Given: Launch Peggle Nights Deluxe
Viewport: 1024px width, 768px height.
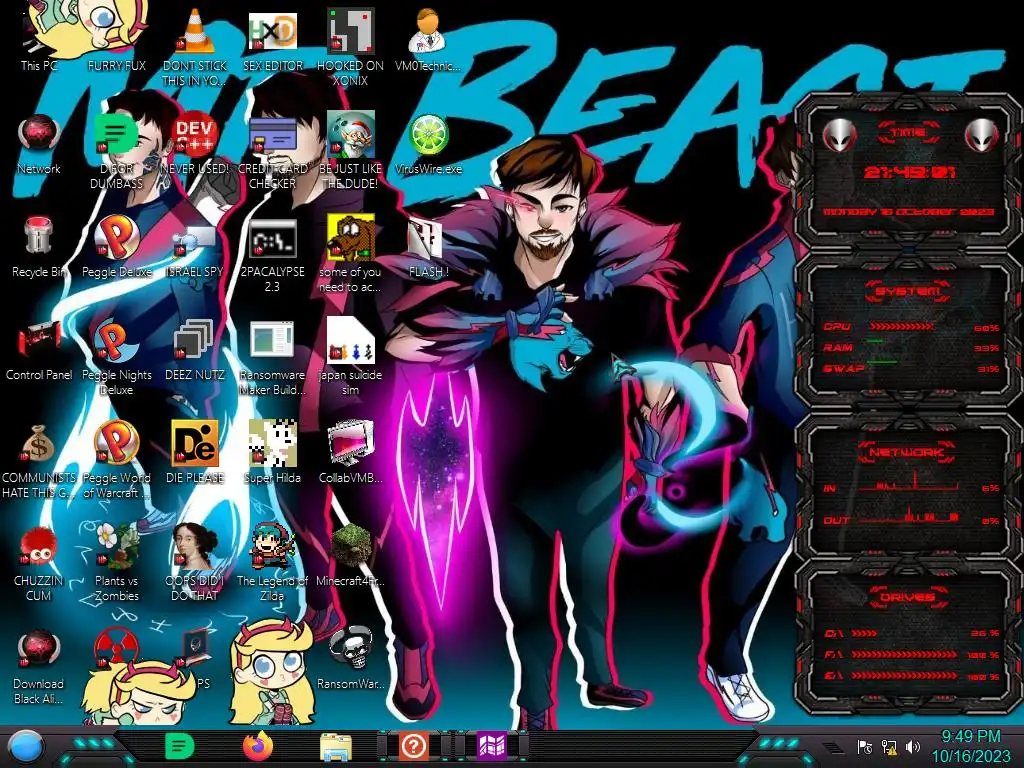Looking at the screenshot, I should pos(116,358).
